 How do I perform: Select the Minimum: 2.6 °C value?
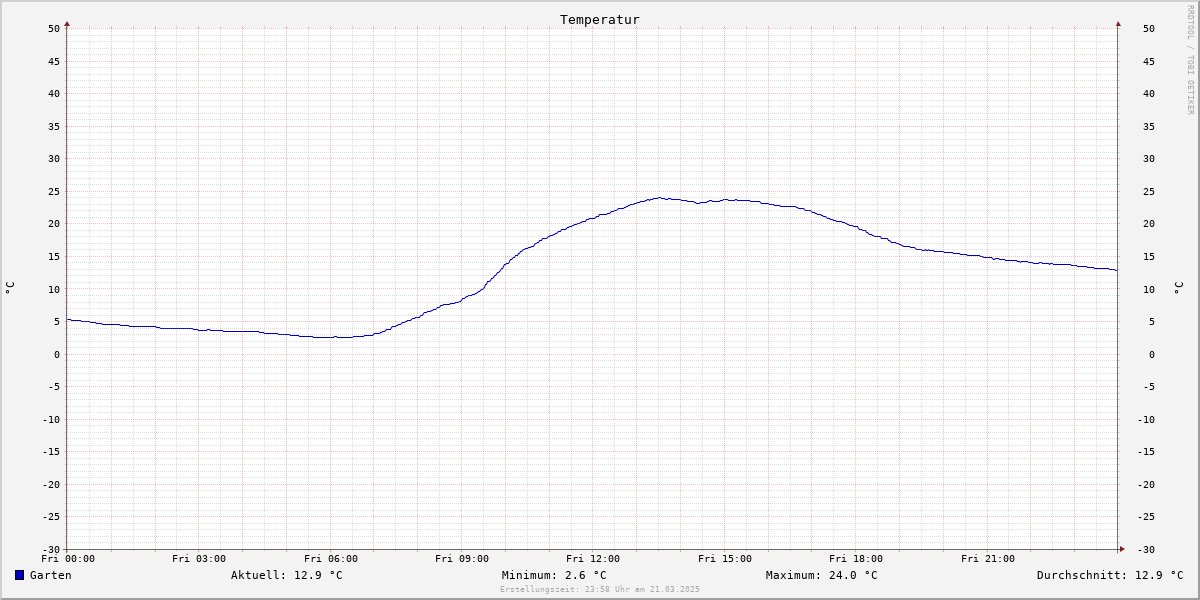click(x=554, y=575)
